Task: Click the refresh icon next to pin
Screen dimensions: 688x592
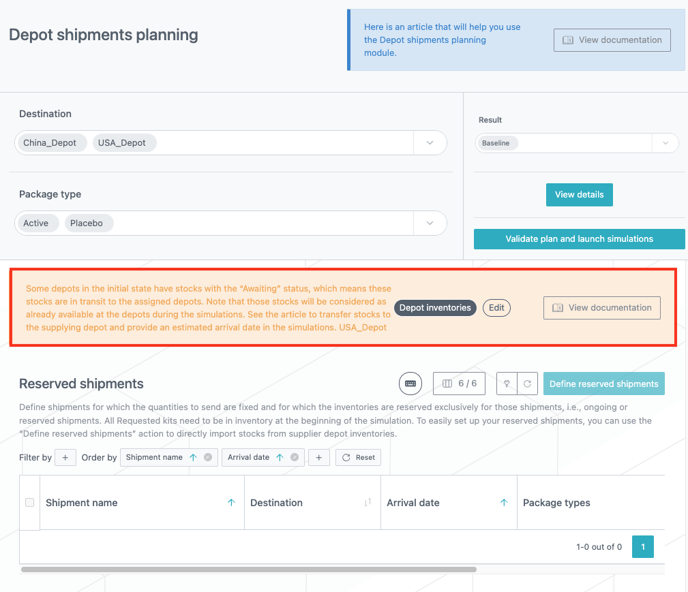Action: coord(526,384)
